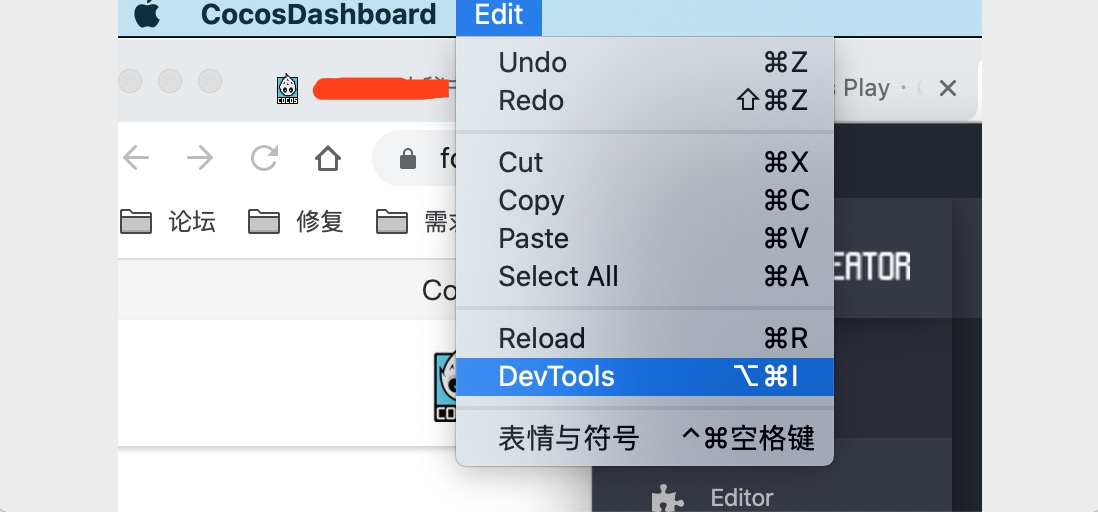Choose Select All menu entry
Screen dimensions: 1098x512
[645, 277]
